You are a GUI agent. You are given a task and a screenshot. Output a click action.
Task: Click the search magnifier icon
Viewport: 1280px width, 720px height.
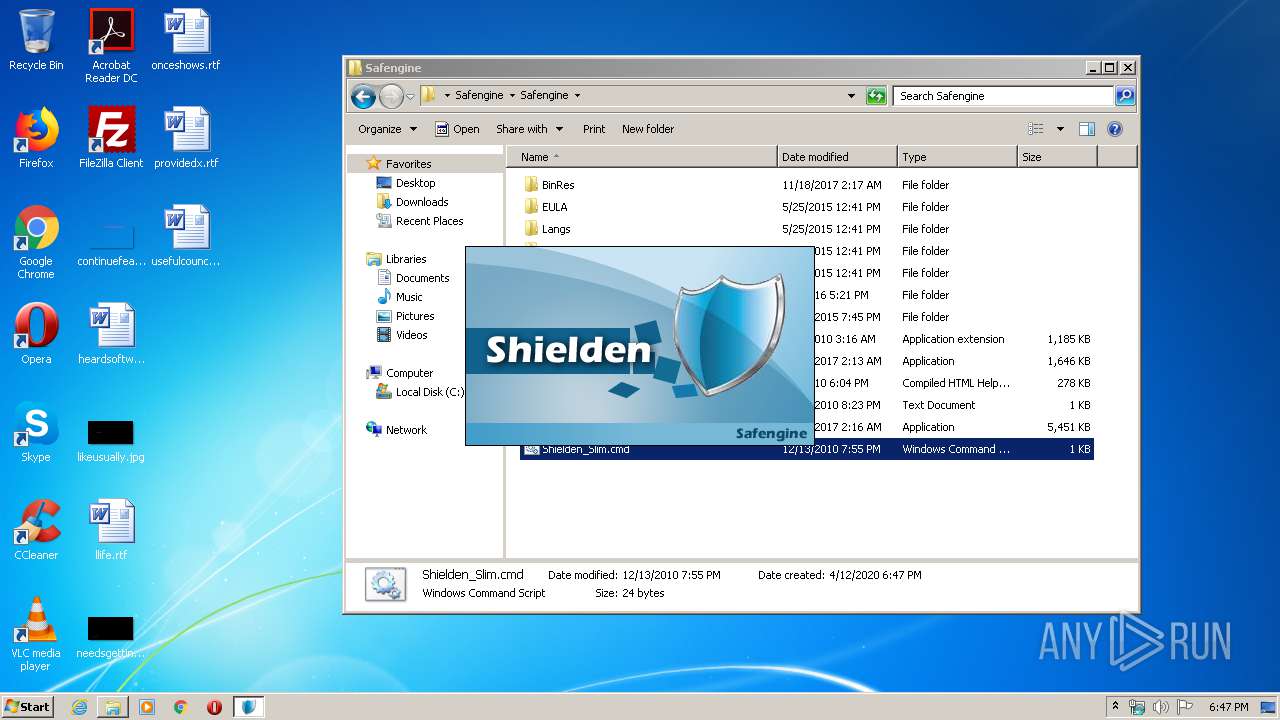(x=1124, y=96)
